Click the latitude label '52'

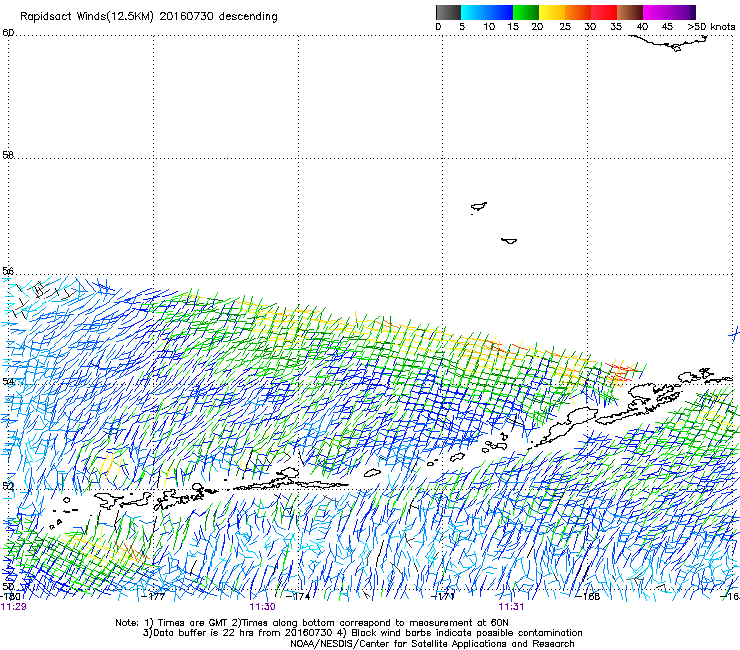(8, 486)
